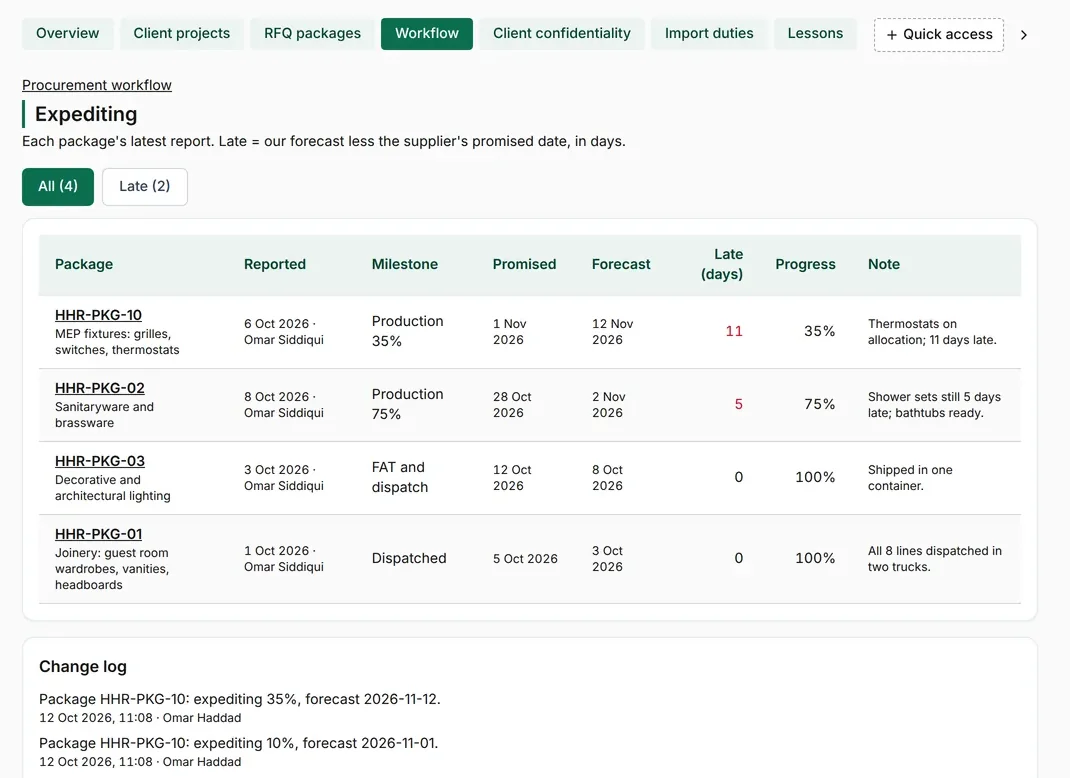This screenshot has width=1070, height=778.
Task: Click '3 Oct 2026 · Omar Siddiqui' reported cell
Action: pyautogui.click(x=284, y=478)
